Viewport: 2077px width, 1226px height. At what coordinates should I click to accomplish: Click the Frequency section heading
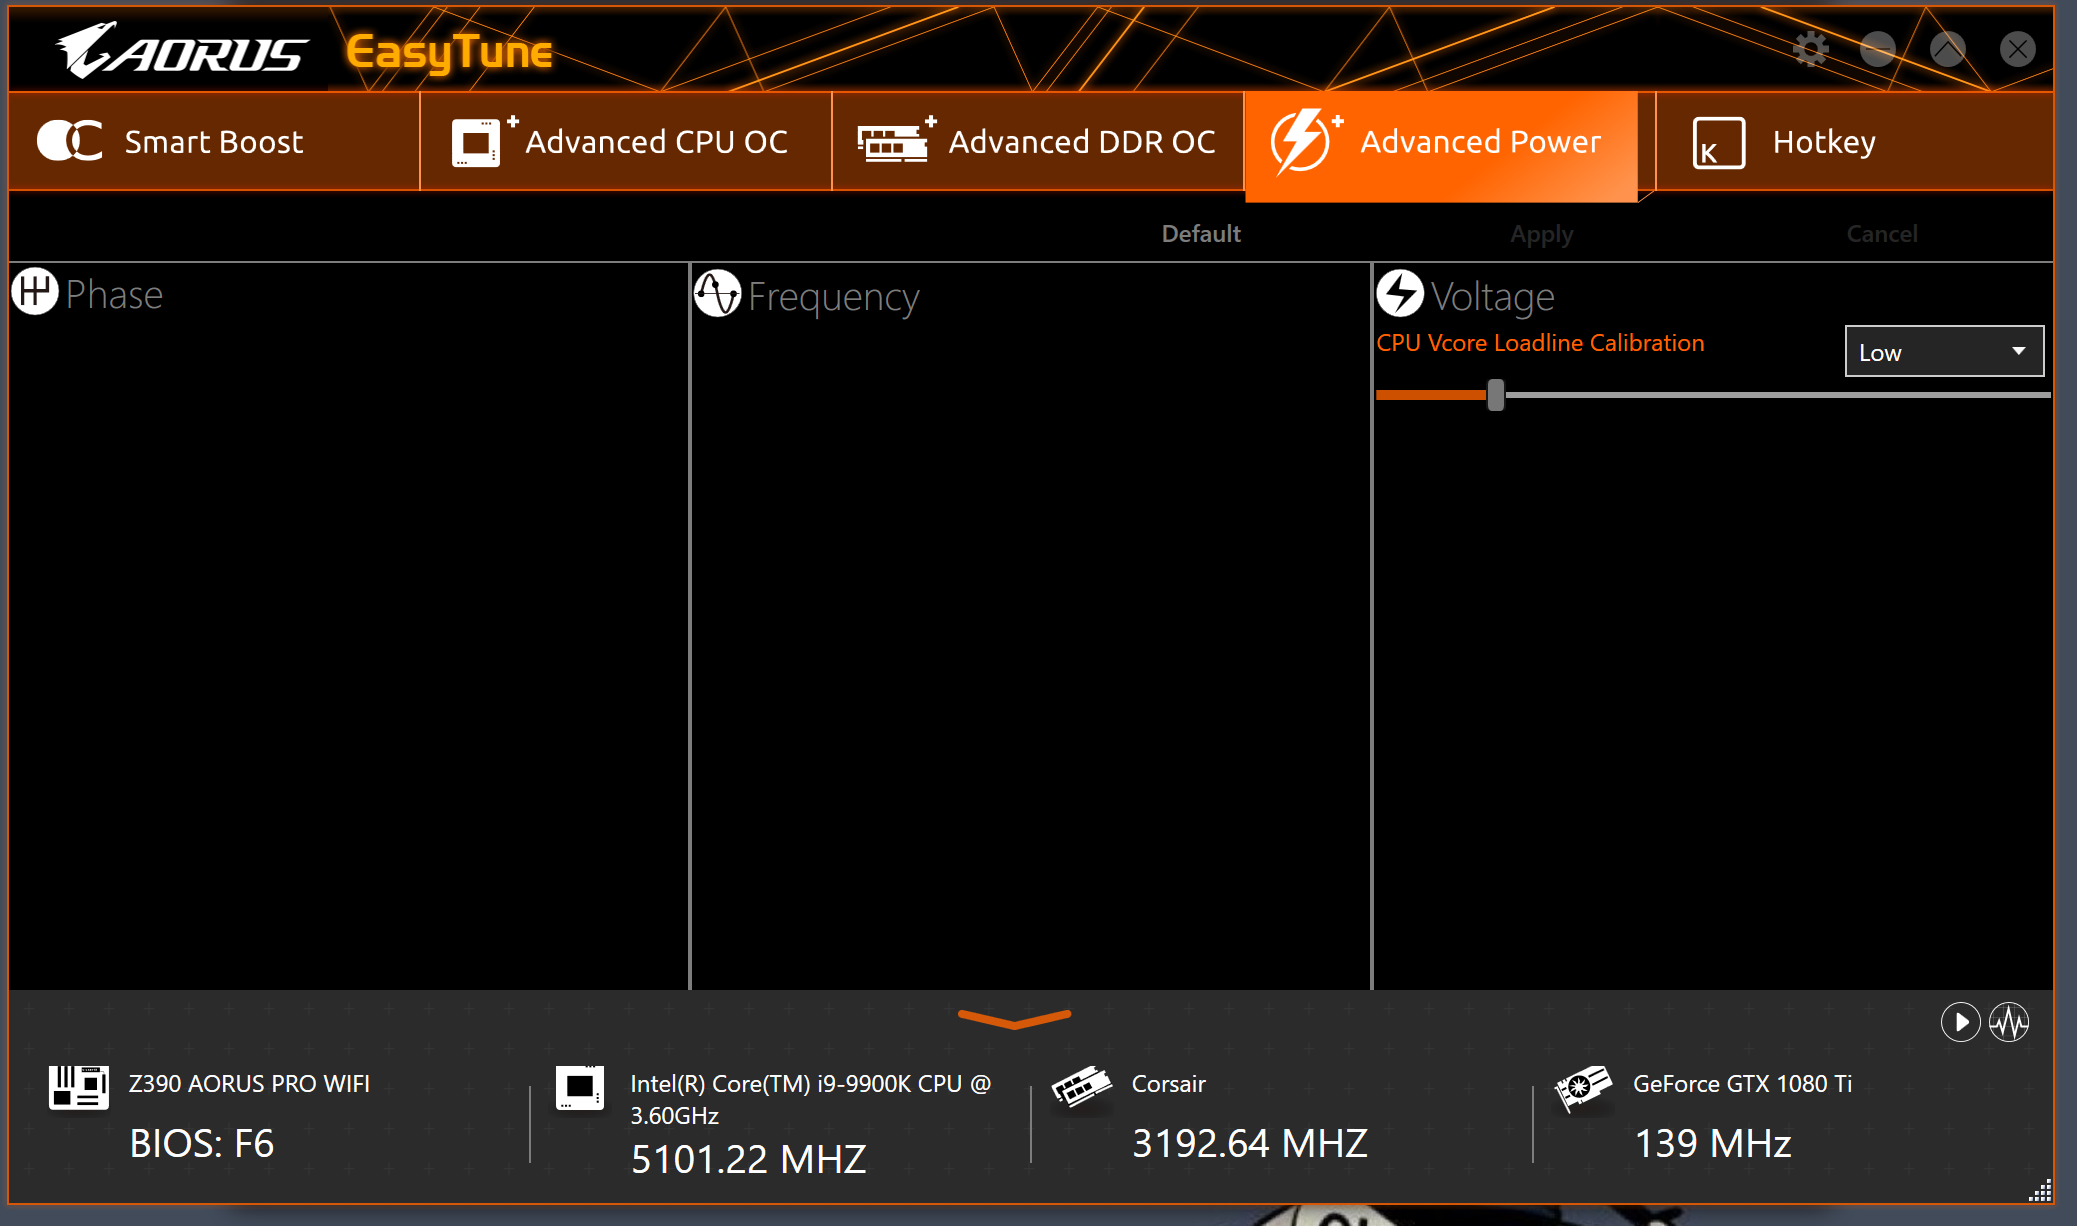coord(833,298)
